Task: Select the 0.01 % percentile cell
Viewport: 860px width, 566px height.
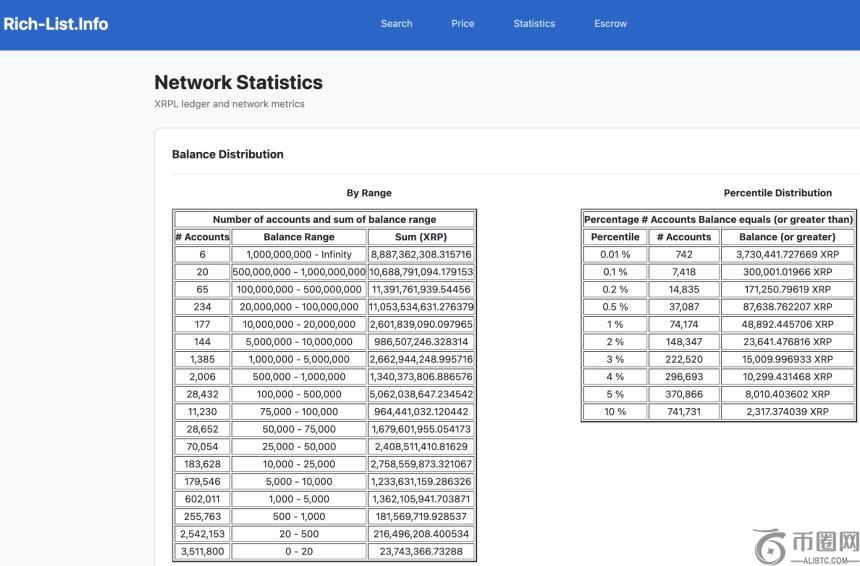Action: coord(615,255)
